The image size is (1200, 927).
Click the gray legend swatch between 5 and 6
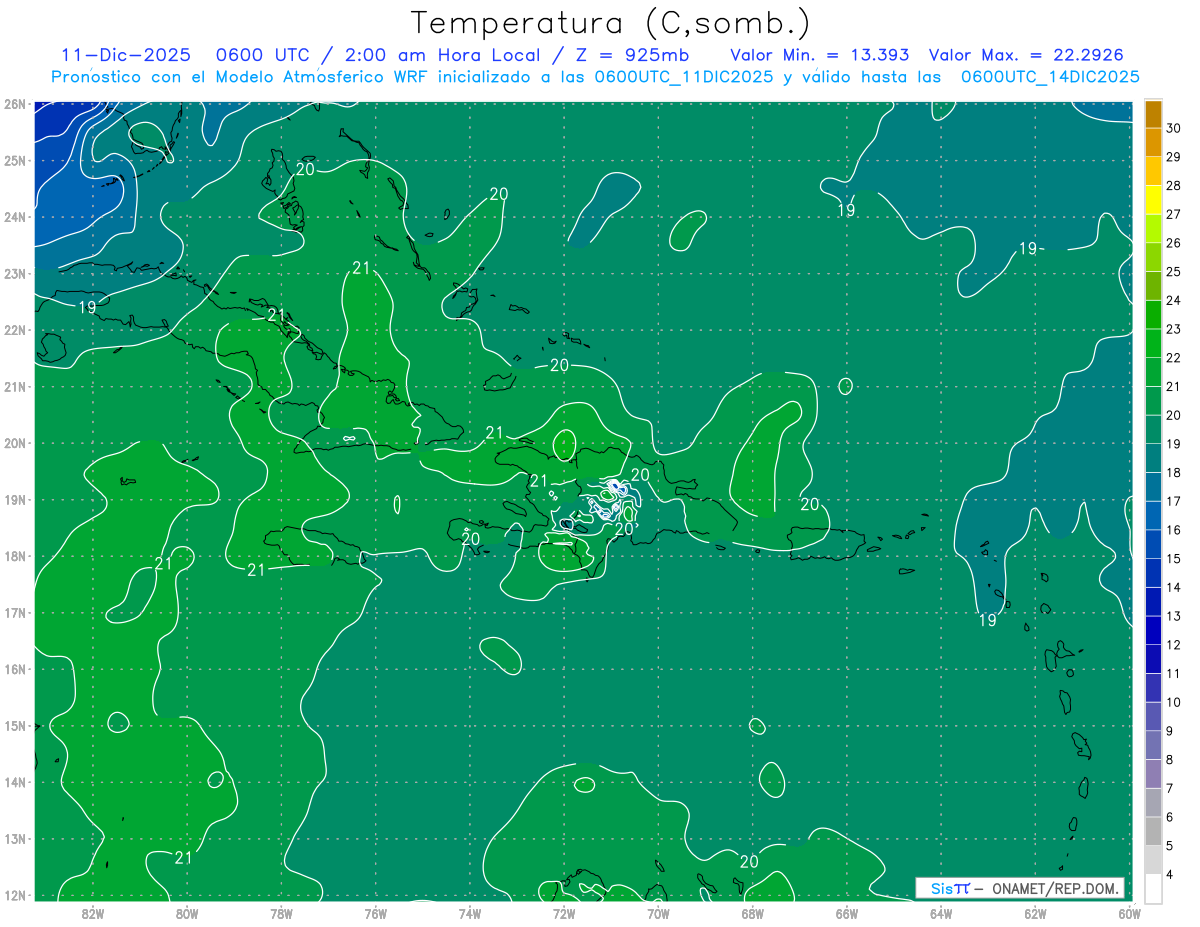tap(1153, 831)
